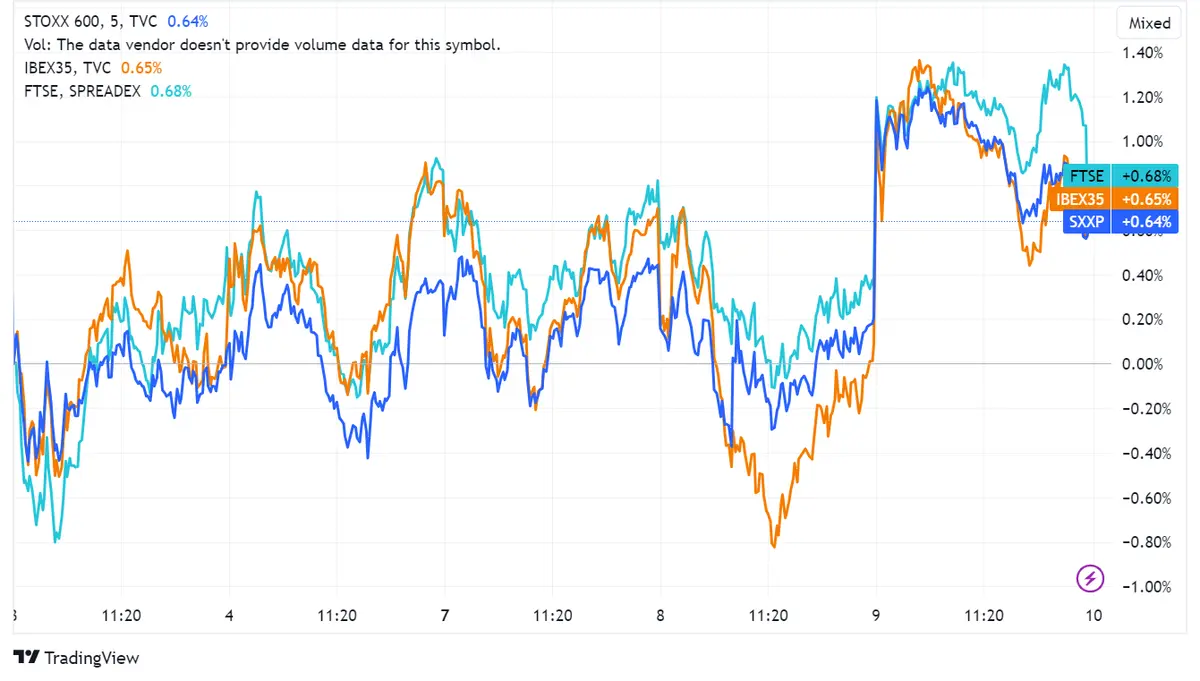This screenshot has height=681, width=1200.
Task: Click the 1.40% label on the price axis
Action: tap(1144, 53)
